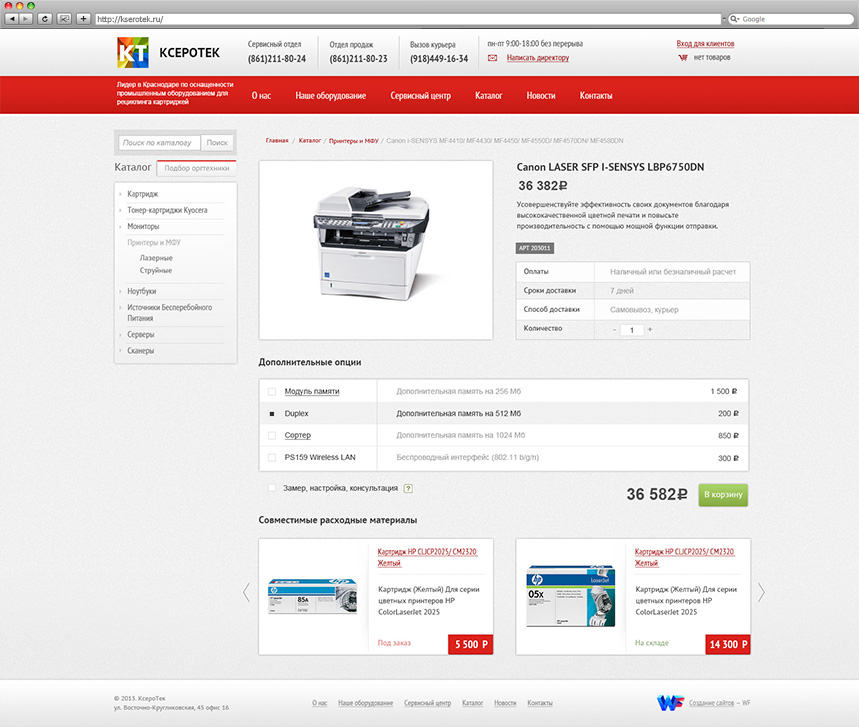Open cartridge link priced 14 300 Р

[x=684, y=557]
